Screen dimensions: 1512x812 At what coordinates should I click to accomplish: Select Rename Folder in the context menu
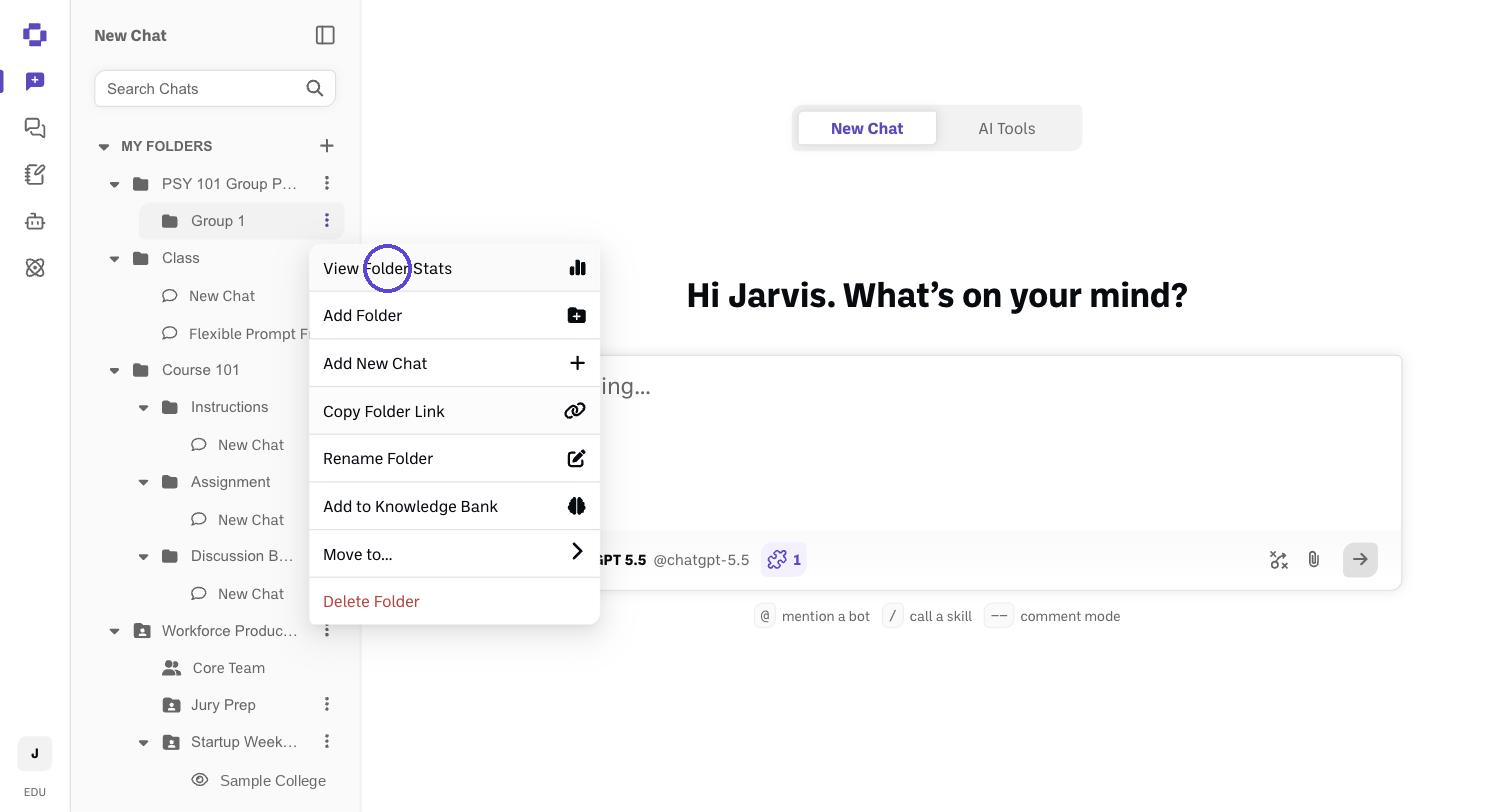click(454, 458)
